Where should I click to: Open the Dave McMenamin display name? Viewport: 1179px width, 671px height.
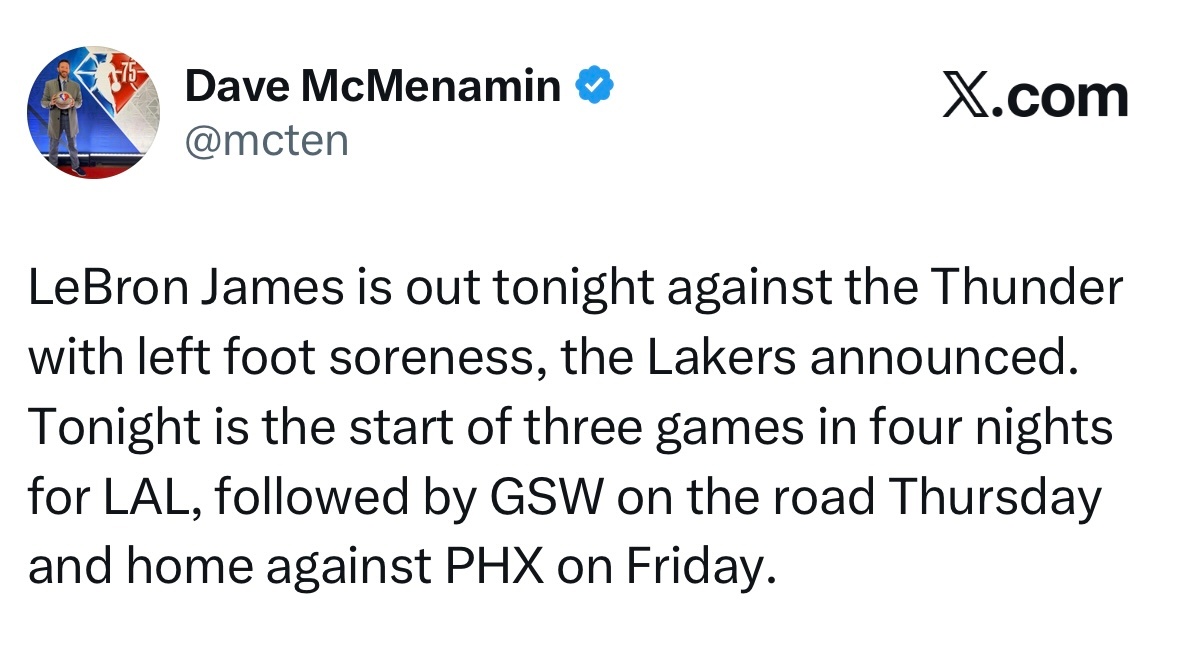click(373, 88)
